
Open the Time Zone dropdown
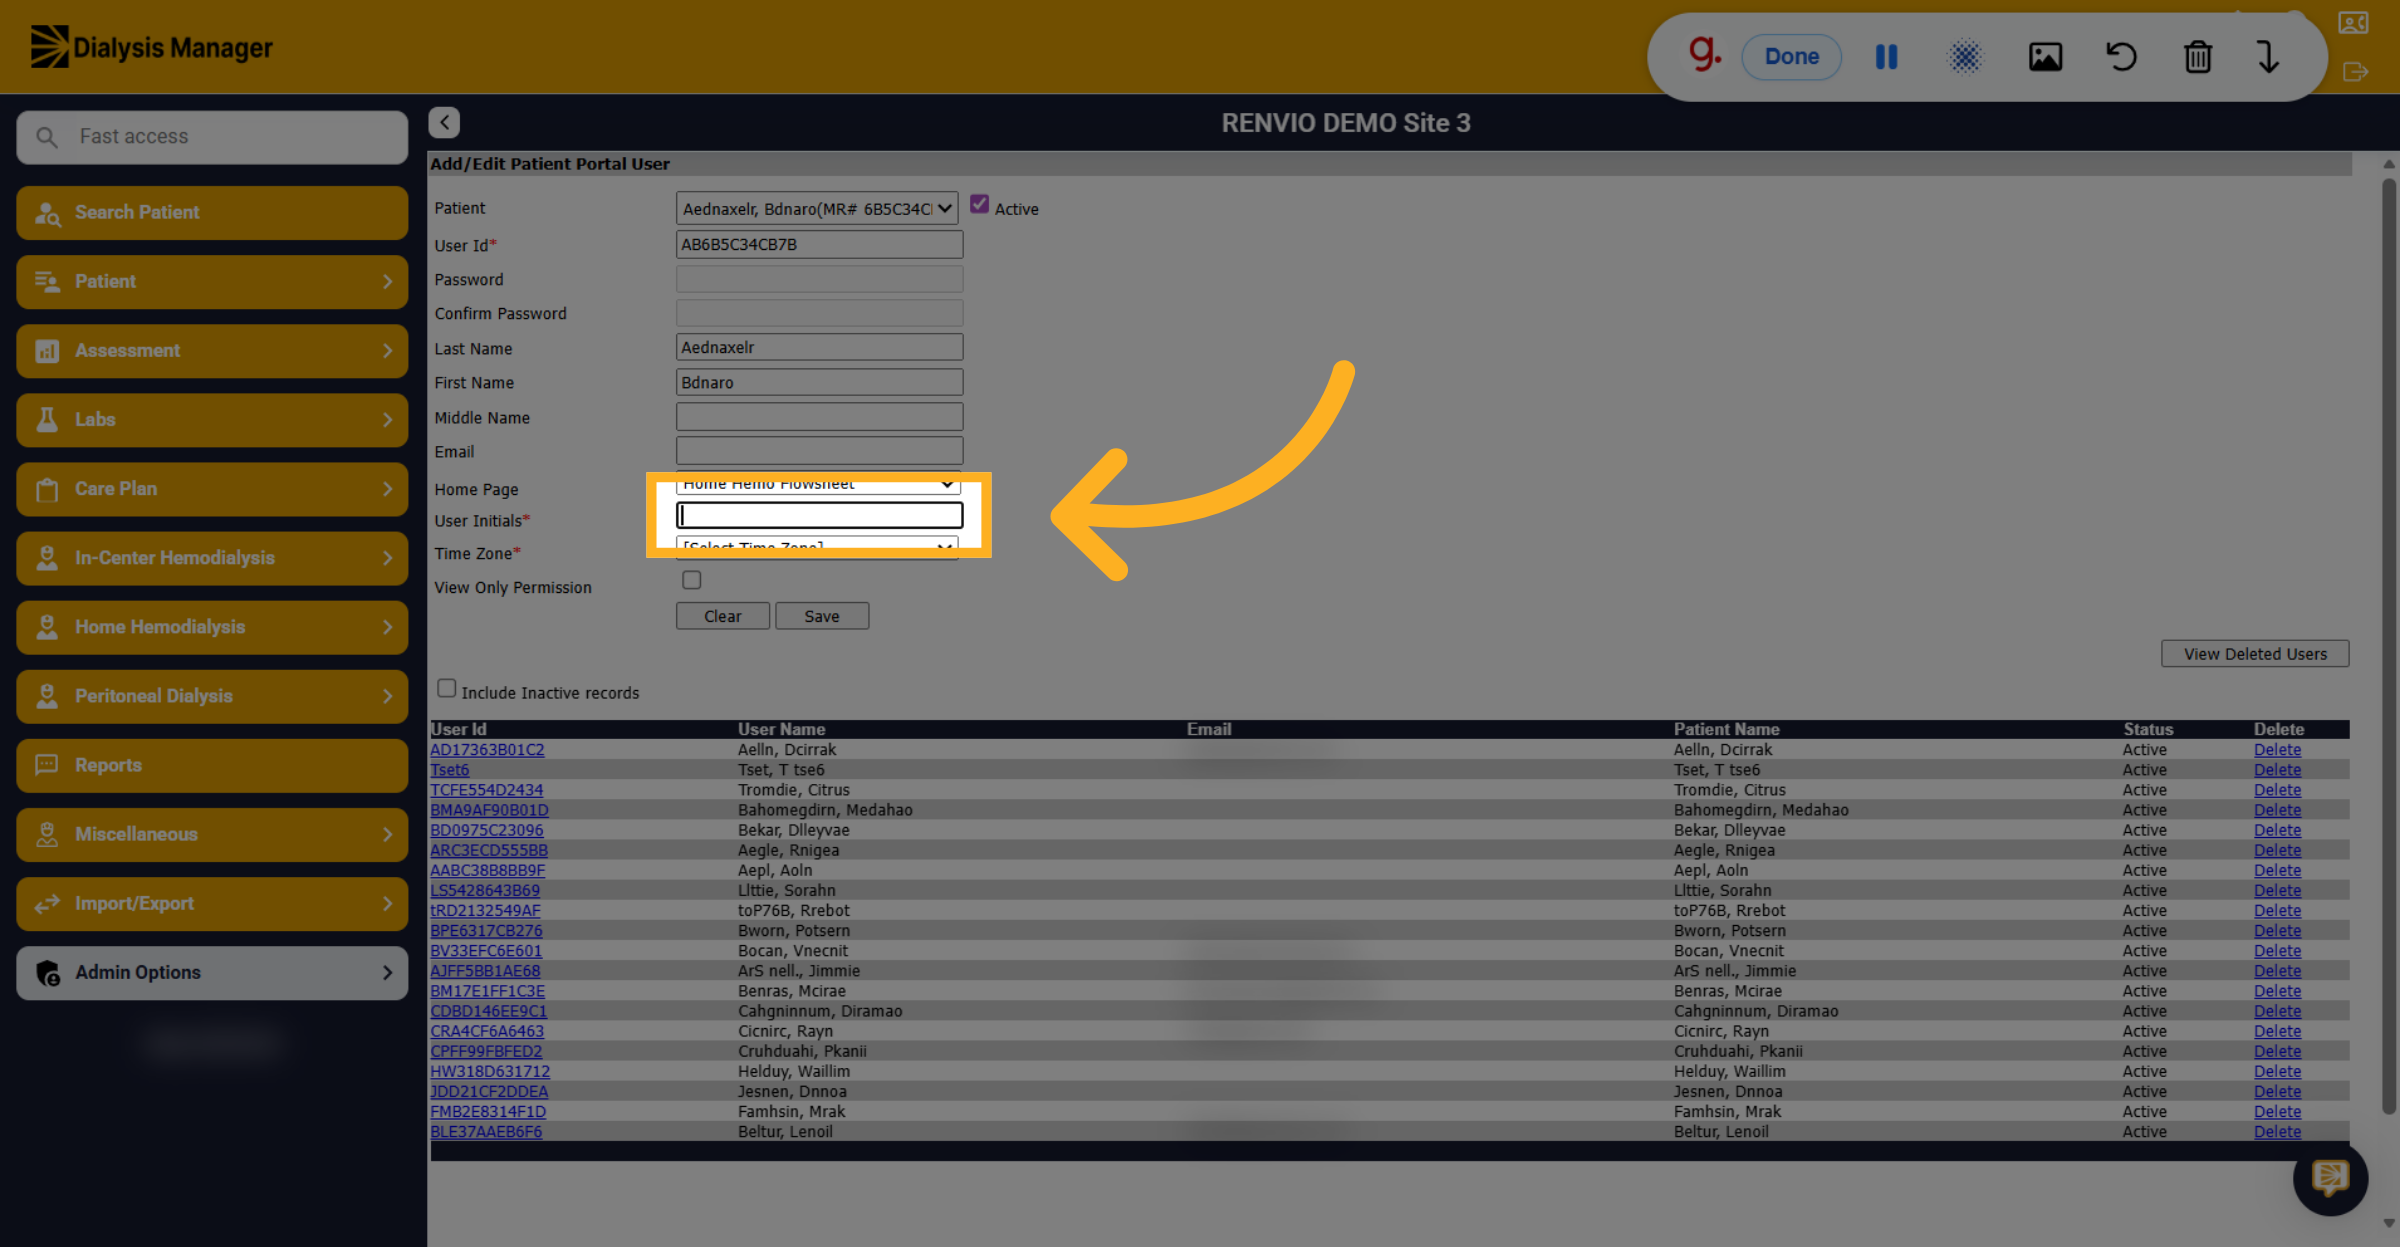[817, 548]
